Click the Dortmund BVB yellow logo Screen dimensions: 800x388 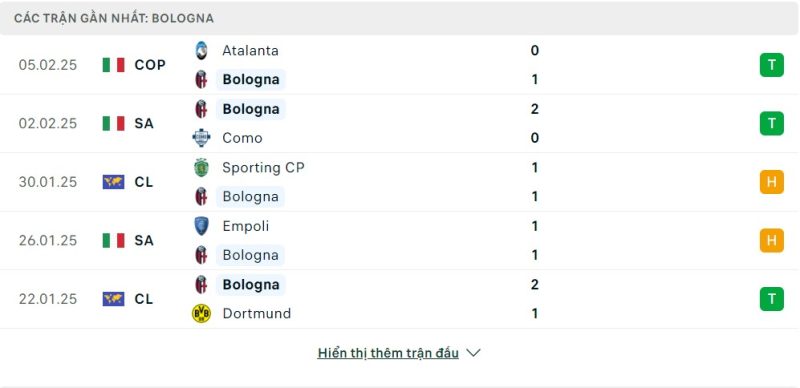[x=202, y=313]
